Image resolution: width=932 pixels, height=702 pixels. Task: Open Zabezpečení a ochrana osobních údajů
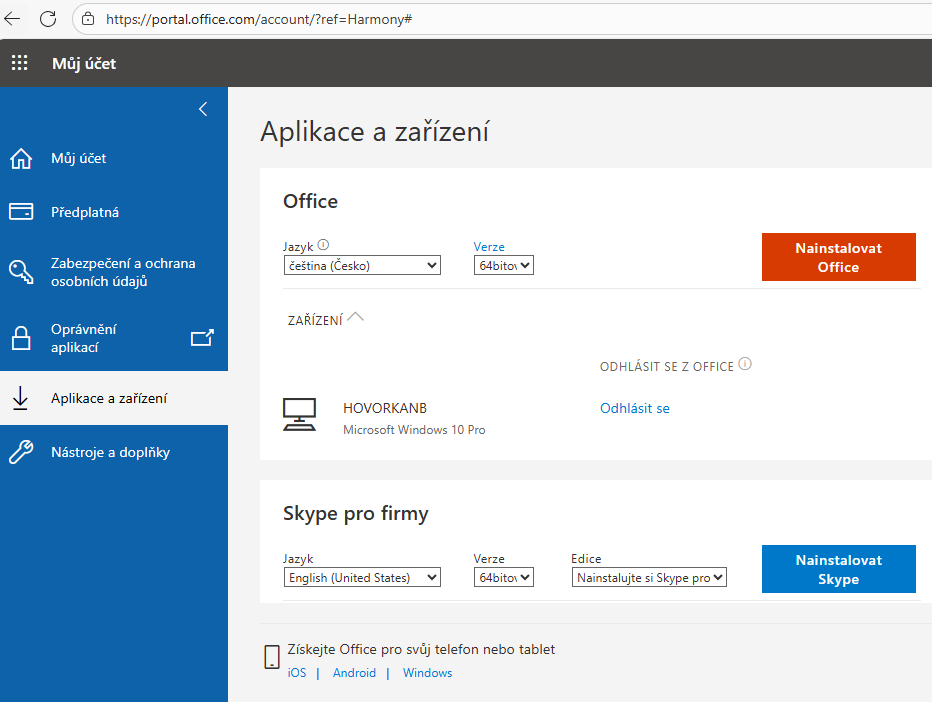point(20,271)
